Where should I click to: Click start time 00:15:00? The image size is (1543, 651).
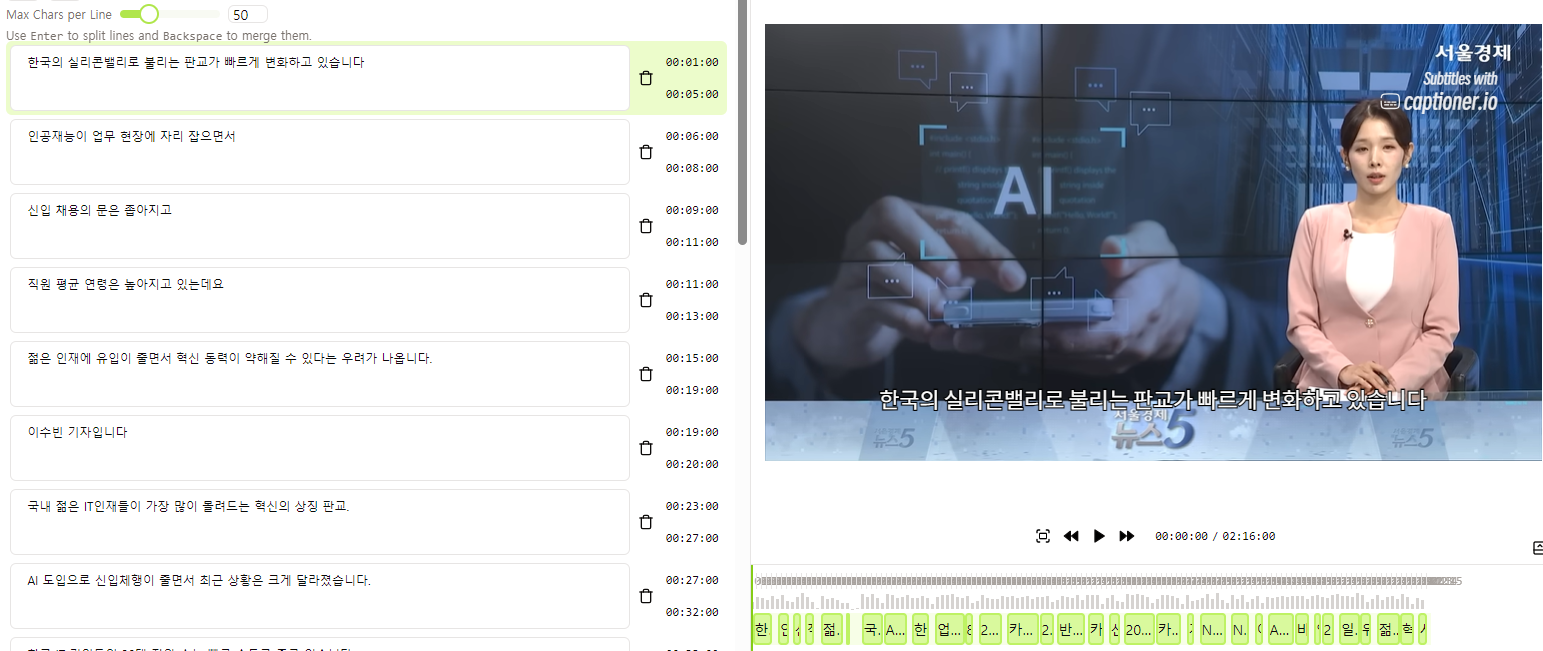(692, 358)
